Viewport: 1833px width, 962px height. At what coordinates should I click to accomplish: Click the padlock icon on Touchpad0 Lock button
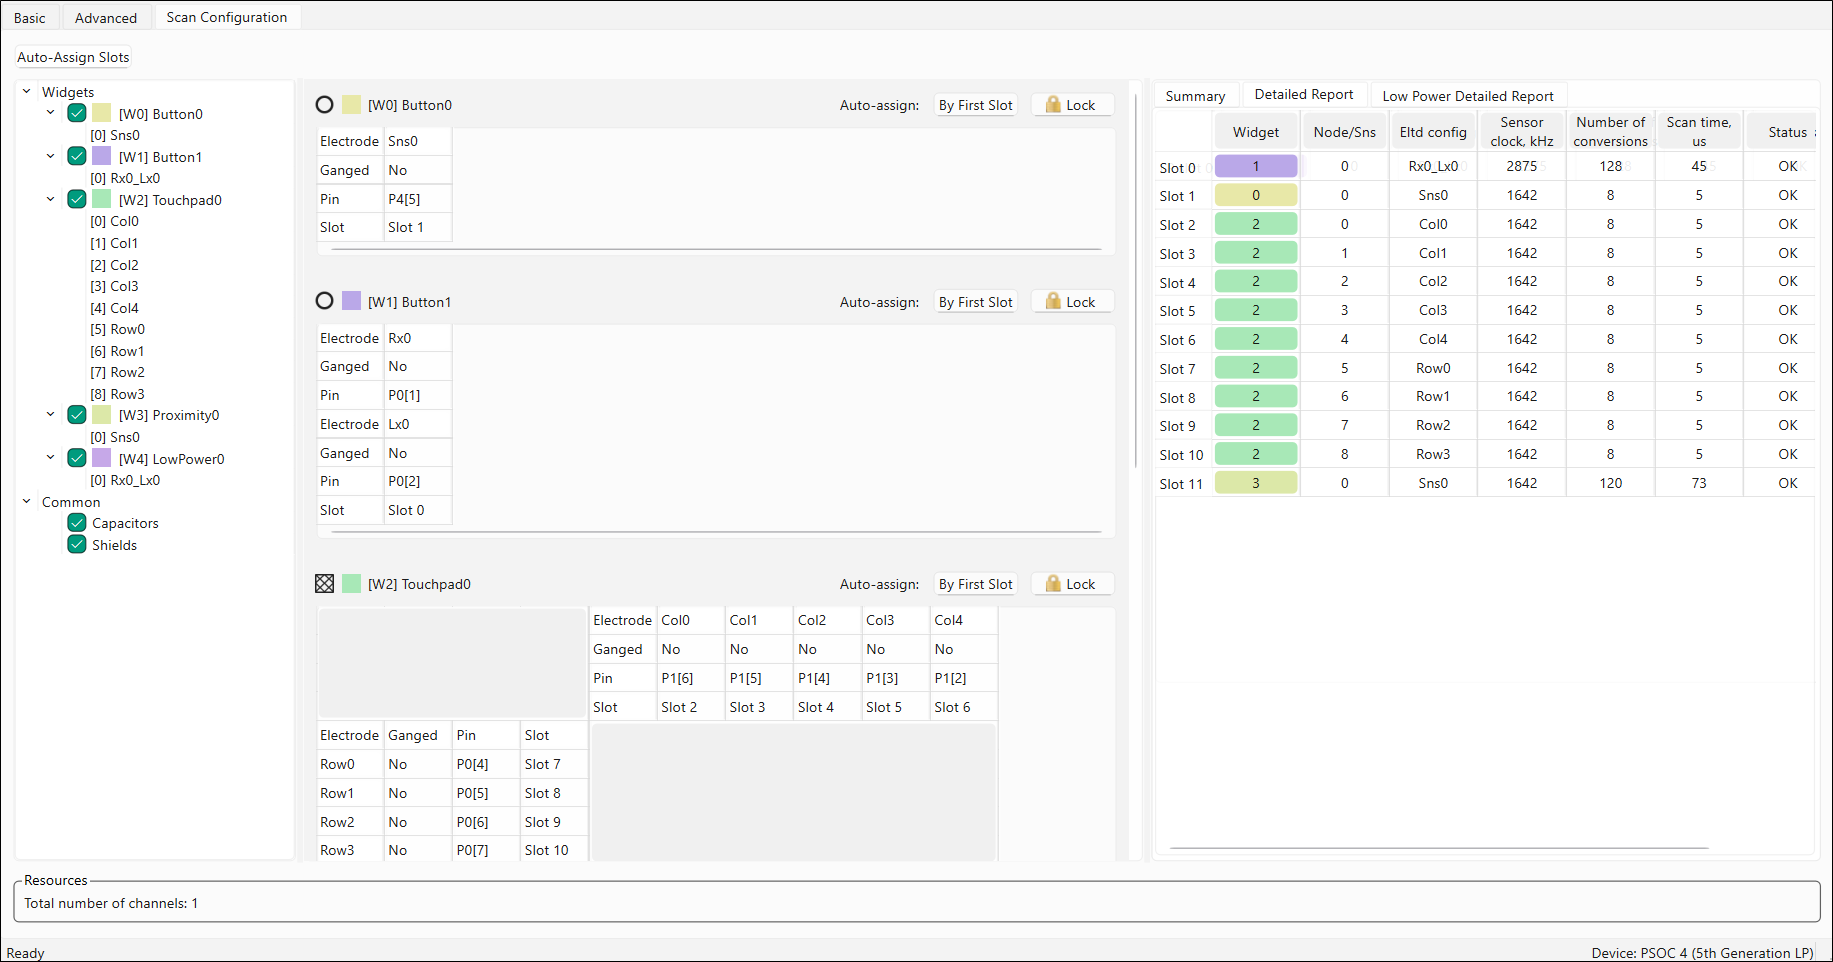pyautogui.click(x=1053, y=584)
